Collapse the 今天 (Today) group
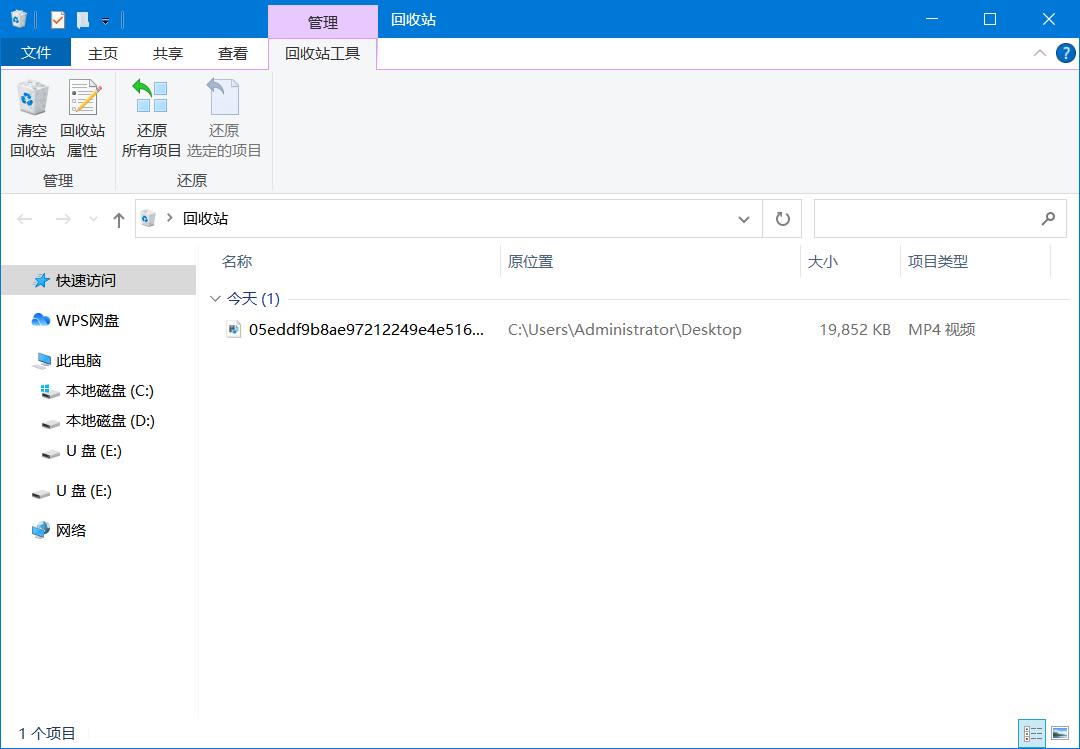This screenshot has height=749, width=1080. click(x=216, y=298)
